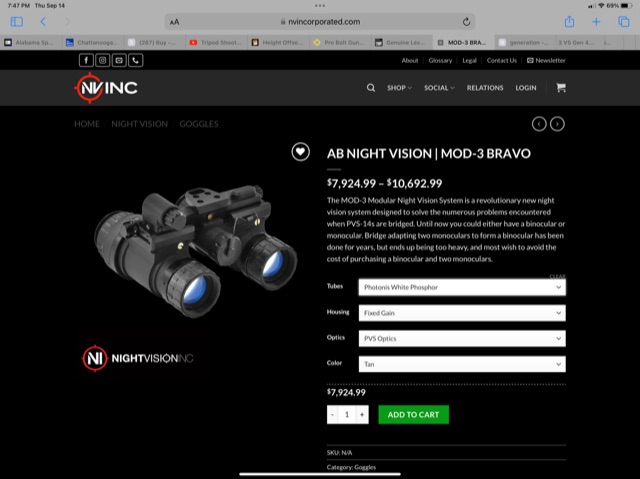The width and height of the screenshot is (640, 479).
Task: Open the Contact Us link
Action: point(502,60)
